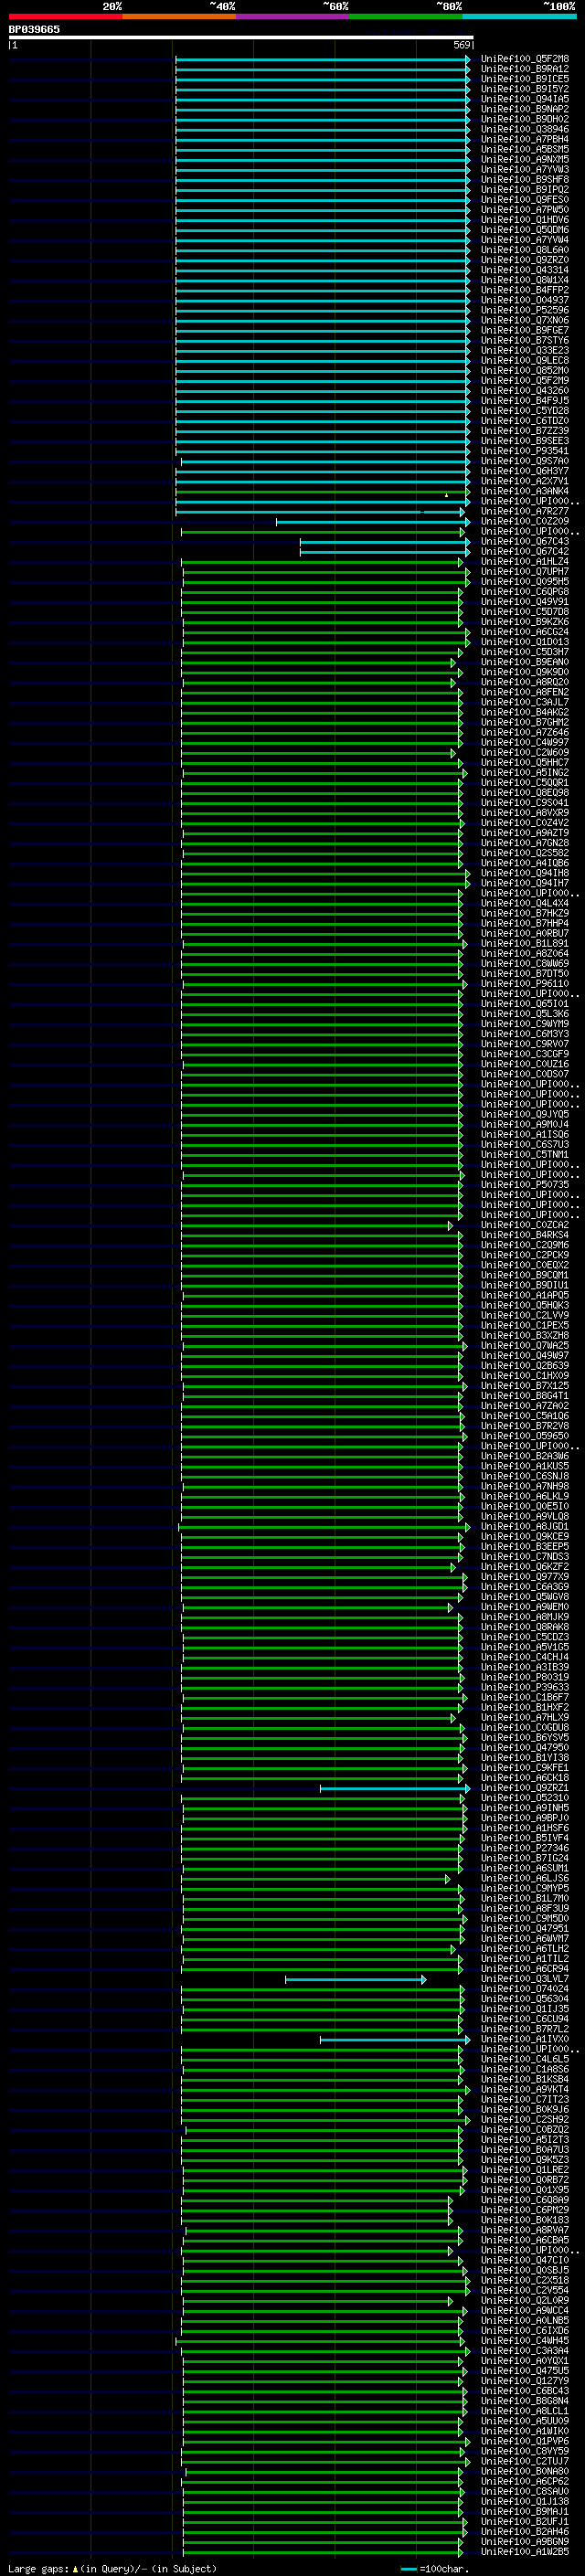The height and width of the screenshot is (2576, 585).
Task: Click the purple ~60% legend color bar
Action: [293, 16]
